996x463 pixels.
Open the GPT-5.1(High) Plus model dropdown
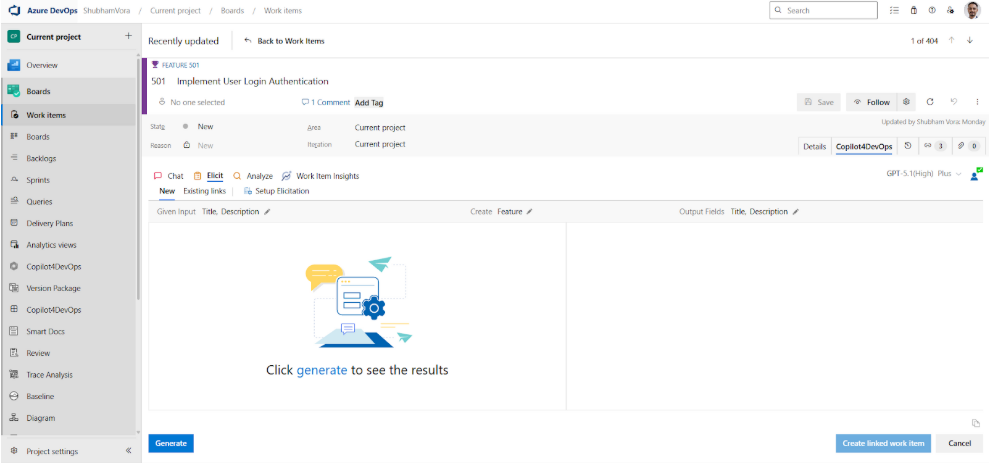(924, 174)
